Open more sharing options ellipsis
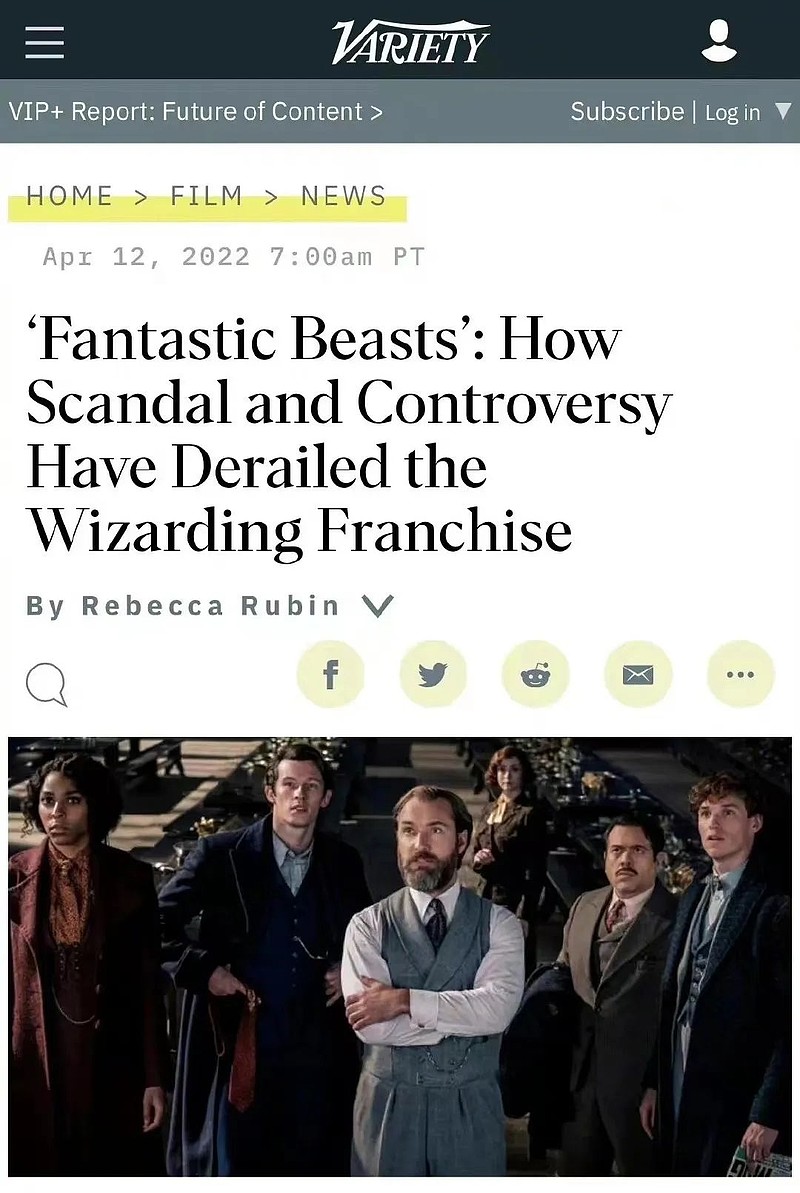The width and height of the screenshot is (800, 1193). coord(741,673)
